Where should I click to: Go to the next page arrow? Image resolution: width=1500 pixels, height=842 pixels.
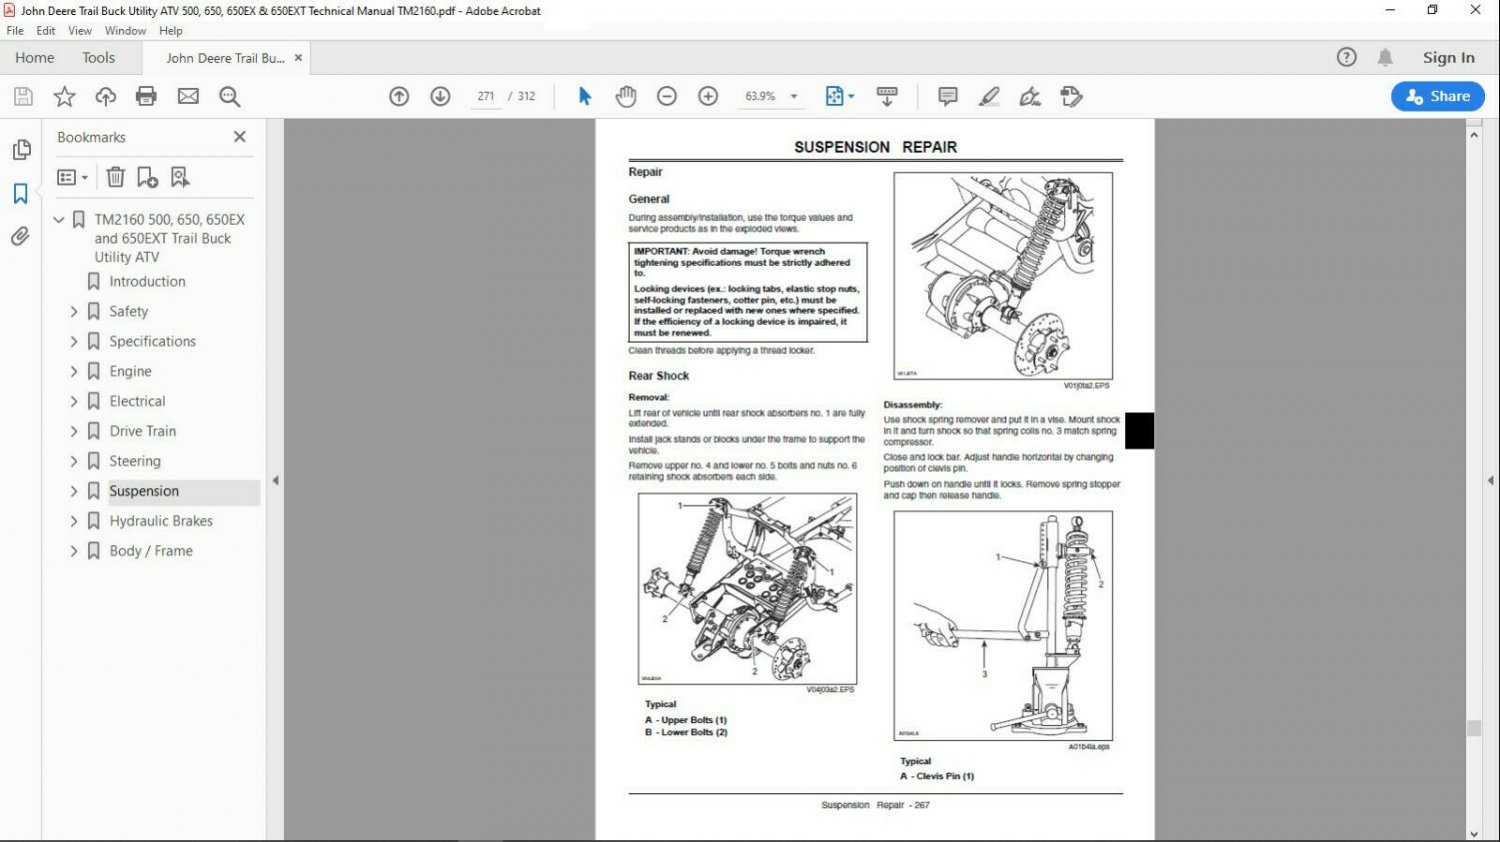coord(440,97)
